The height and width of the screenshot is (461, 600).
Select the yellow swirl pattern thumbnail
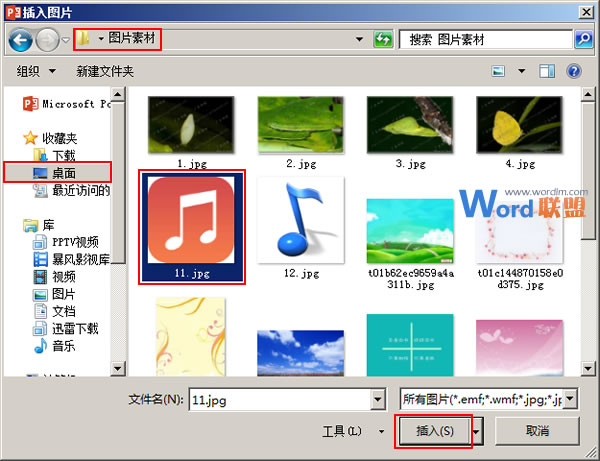(x=191, y=337)
